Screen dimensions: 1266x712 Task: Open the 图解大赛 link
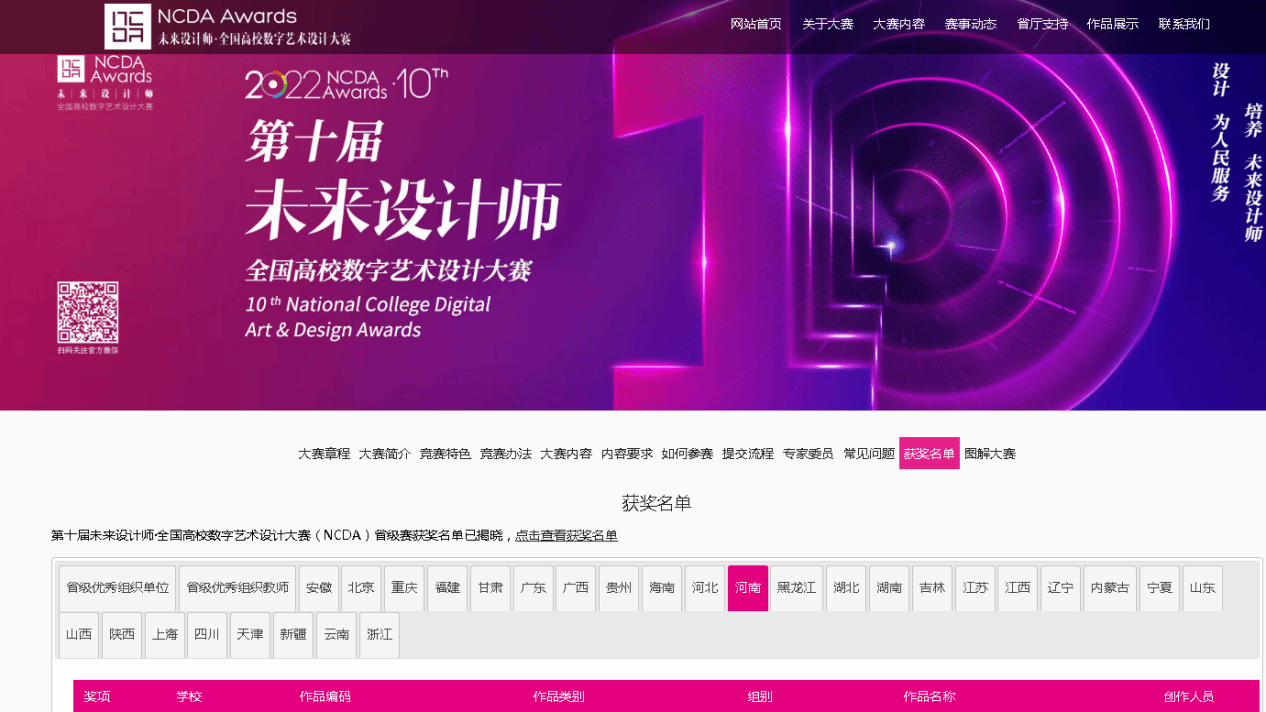point(990,454)
